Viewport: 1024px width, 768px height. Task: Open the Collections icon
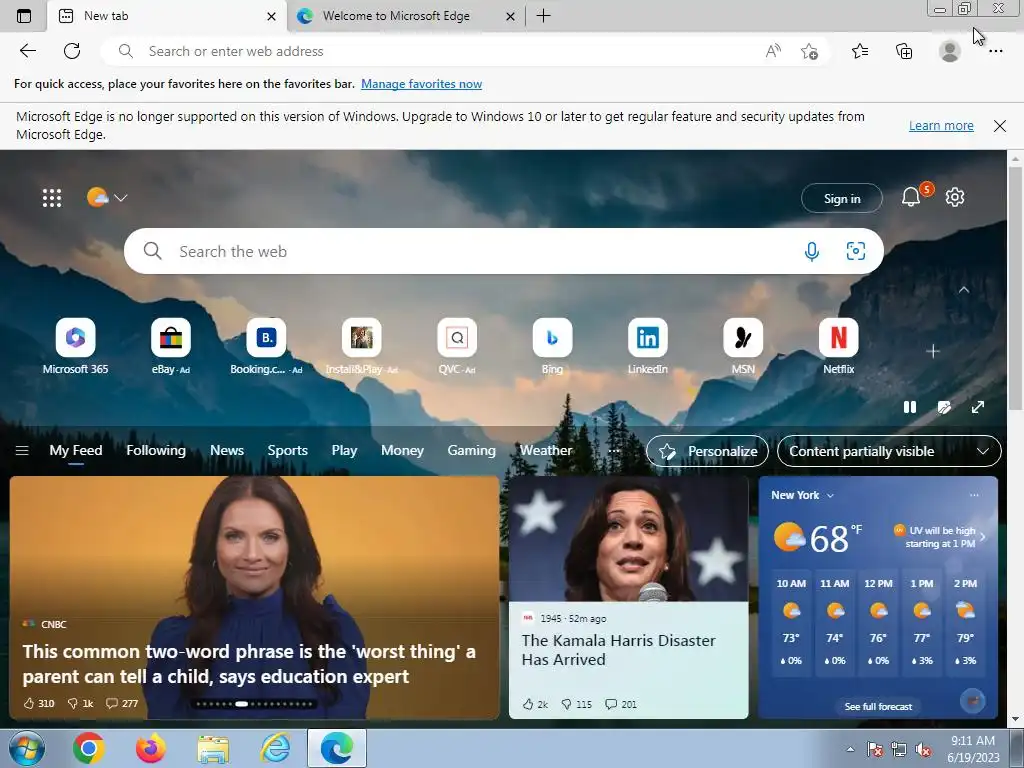[904, 51]
